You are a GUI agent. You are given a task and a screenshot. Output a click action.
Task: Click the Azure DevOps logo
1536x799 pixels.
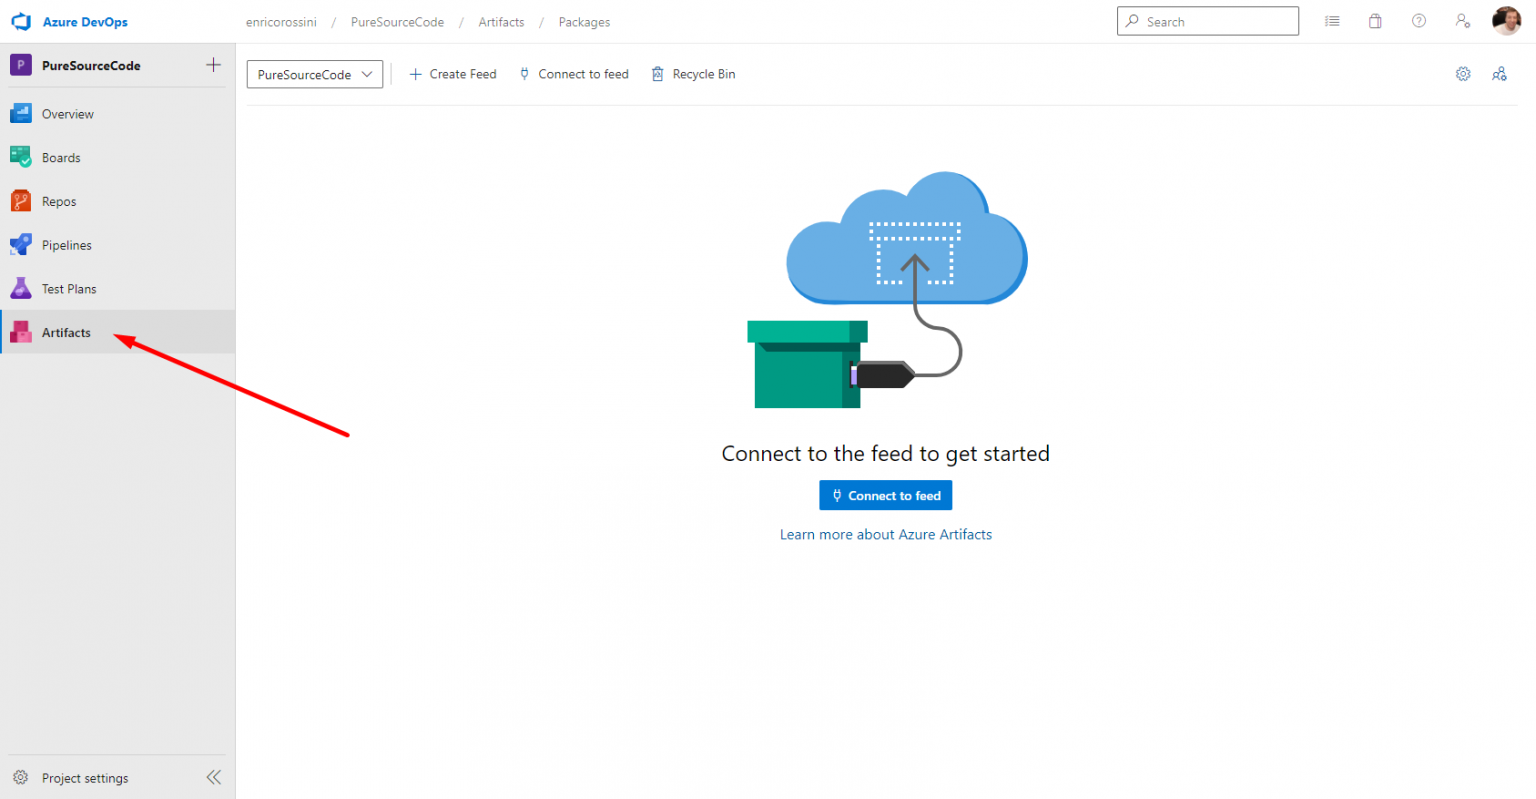[21, 20]
